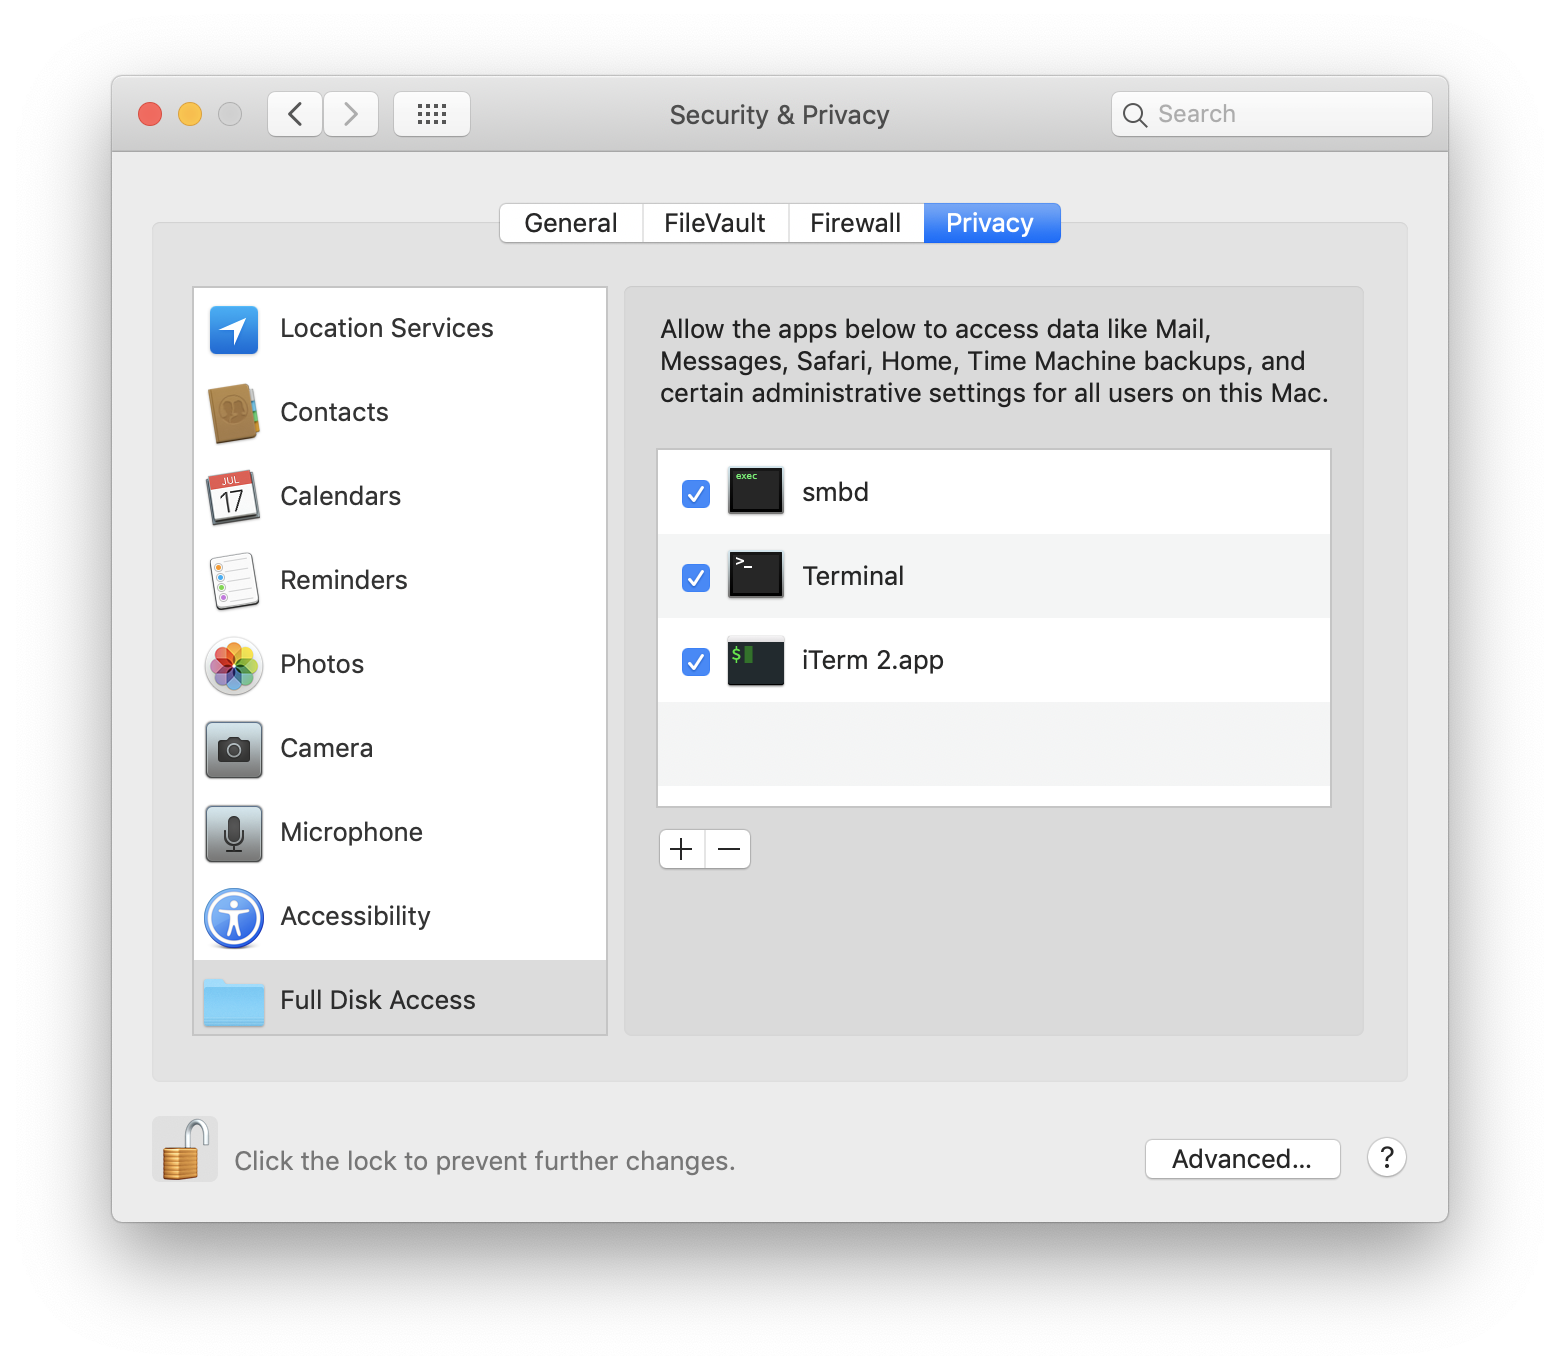This screenshot has width=1560, height=1370.
Task: Click the Photos pinwheel icon
Action: 234,666
